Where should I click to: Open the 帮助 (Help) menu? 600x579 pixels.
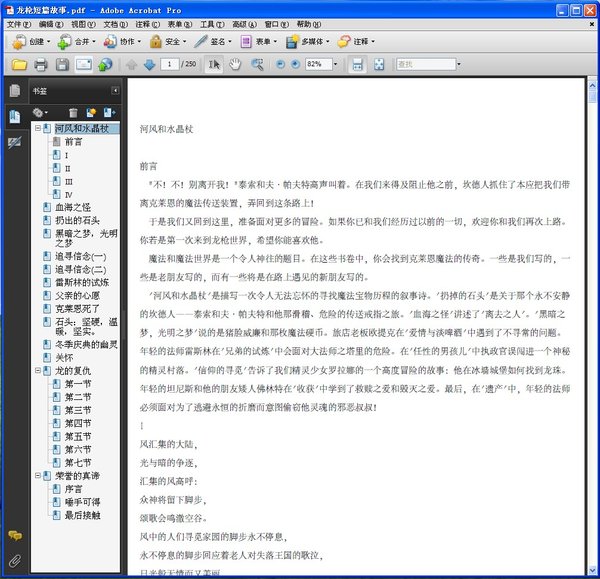pyautogui.click(x=309, y=24)
